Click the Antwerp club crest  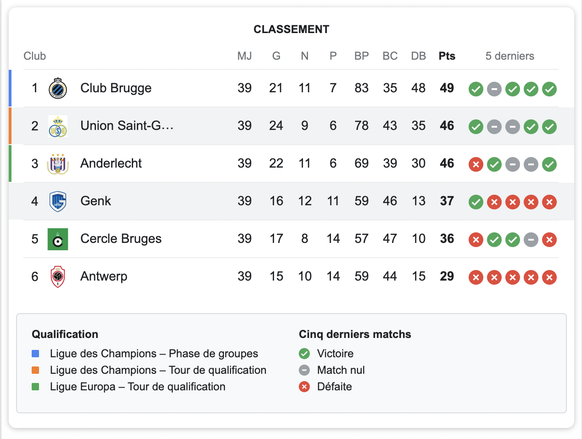click(58, 276)
